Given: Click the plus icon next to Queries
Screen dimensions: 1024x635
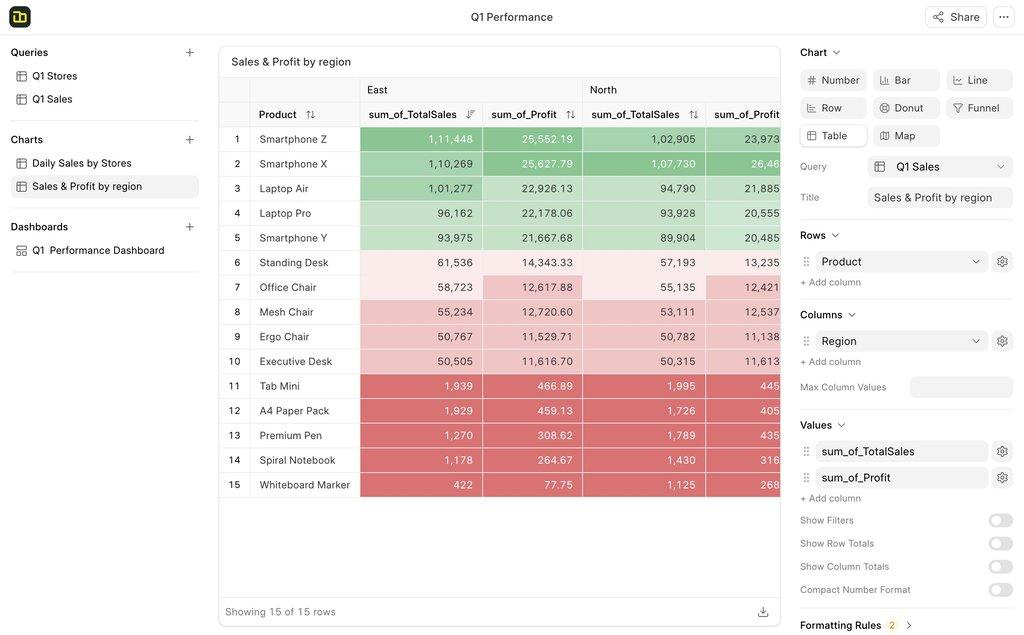Looking at the screenshot, I should [189, 53].
